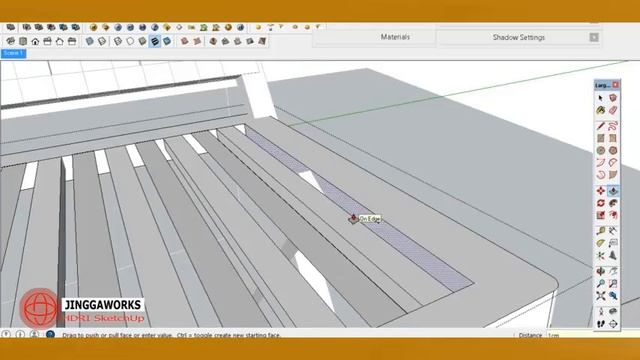Activate the Circle tool

(600, 151)
